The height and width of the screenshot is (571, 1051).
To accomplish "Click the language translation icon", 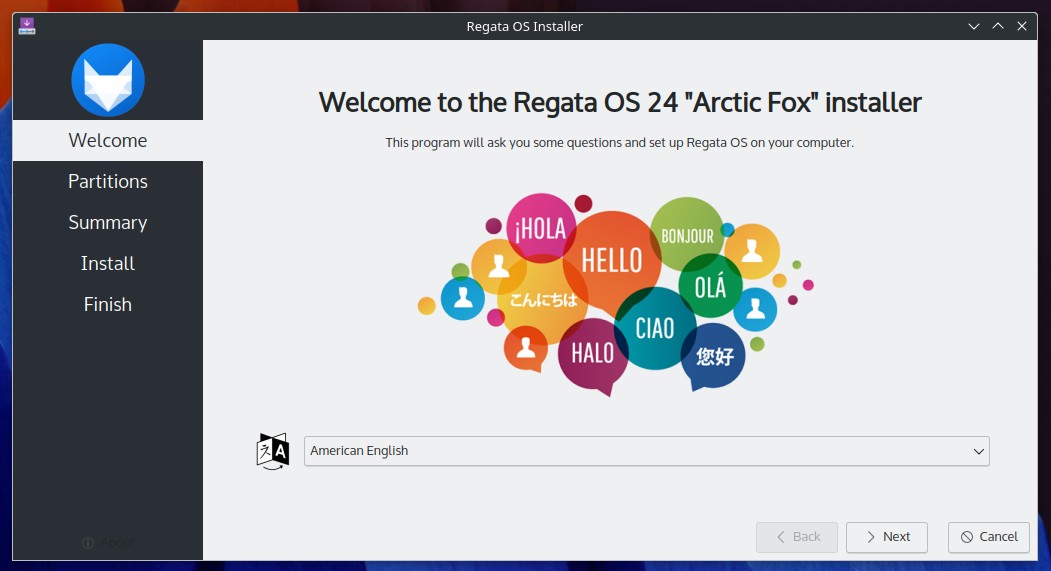I will click(273, 451).
